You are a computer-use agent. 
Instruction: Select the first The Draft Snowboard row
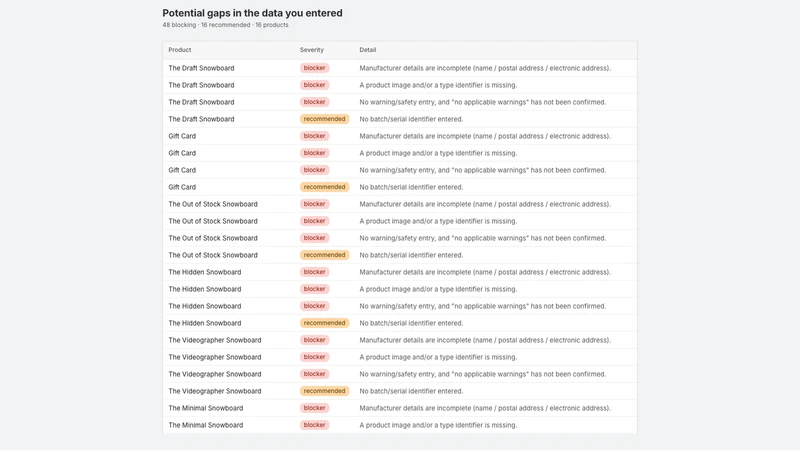(399, 68)
